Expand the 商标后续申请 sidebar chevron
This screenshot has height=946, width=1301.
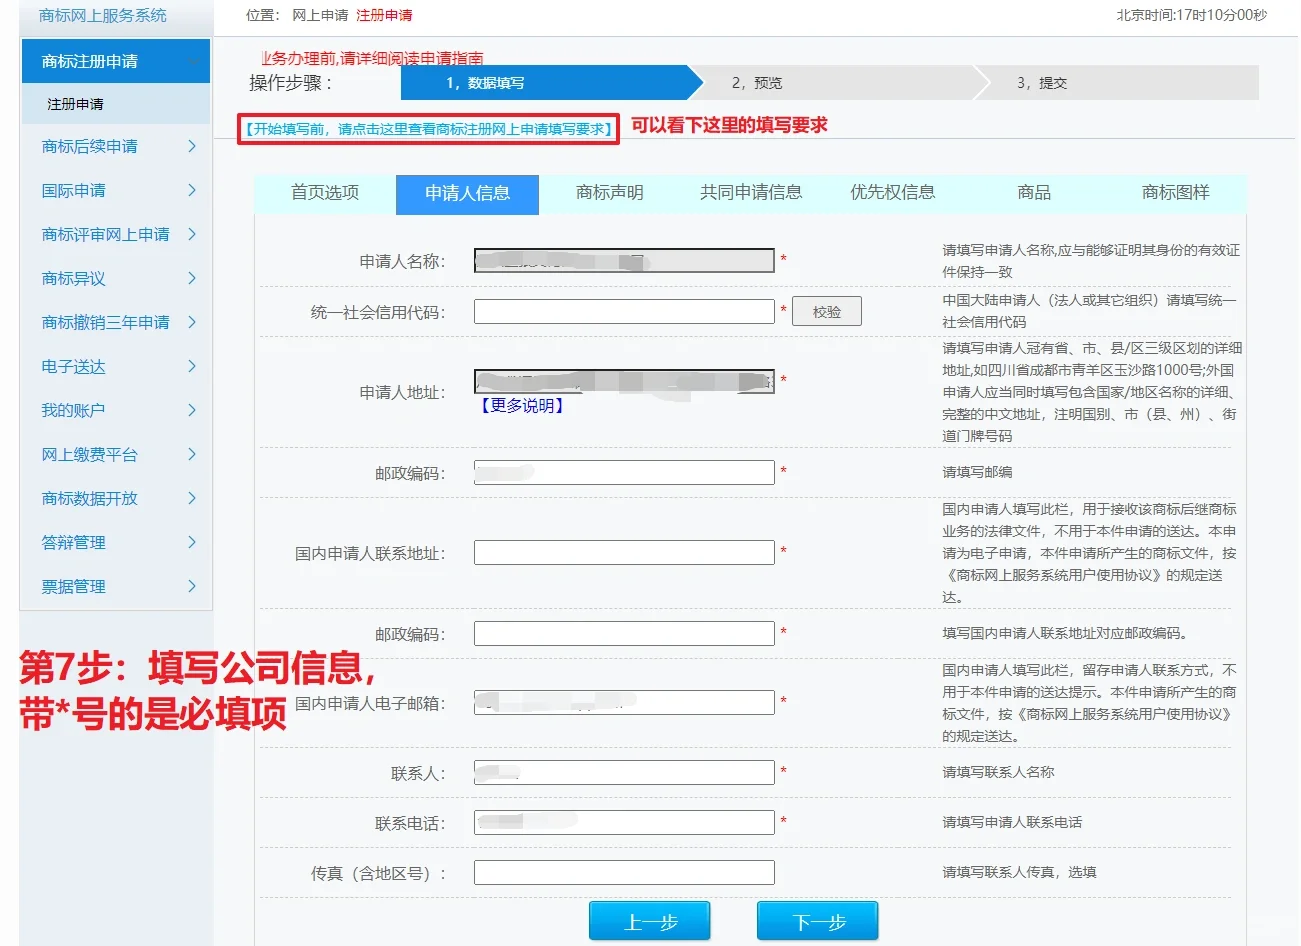click(192, 146)
